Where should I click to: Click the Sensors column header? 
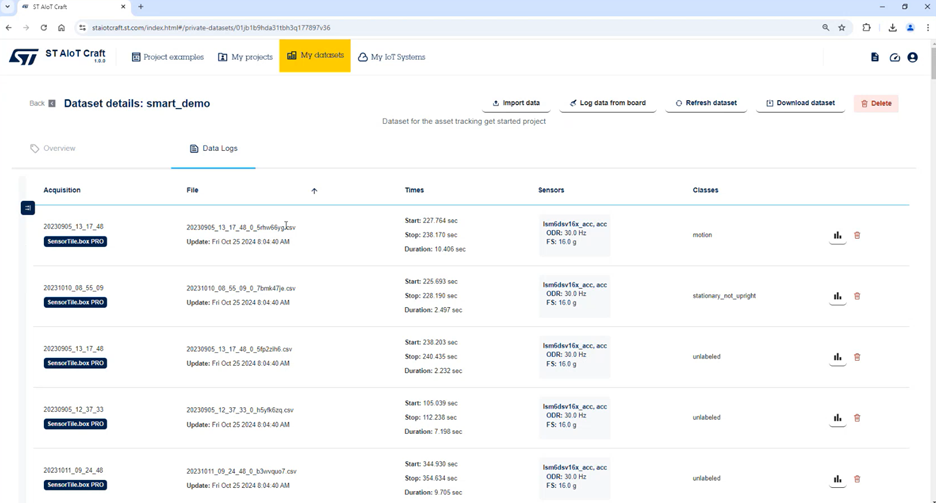[551, 190]
